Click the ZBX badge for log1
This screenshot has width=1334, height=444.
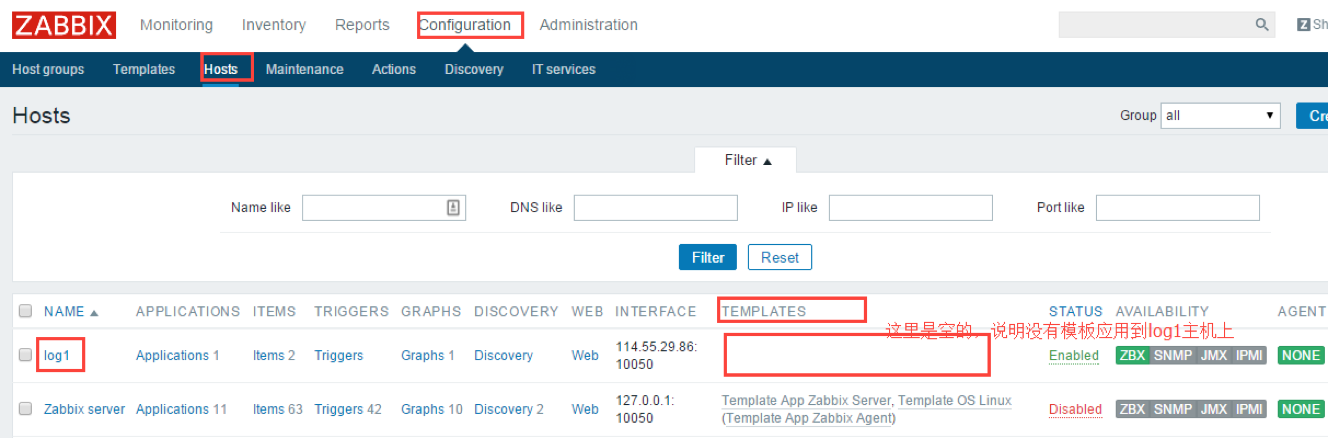tap(1132, 356)
